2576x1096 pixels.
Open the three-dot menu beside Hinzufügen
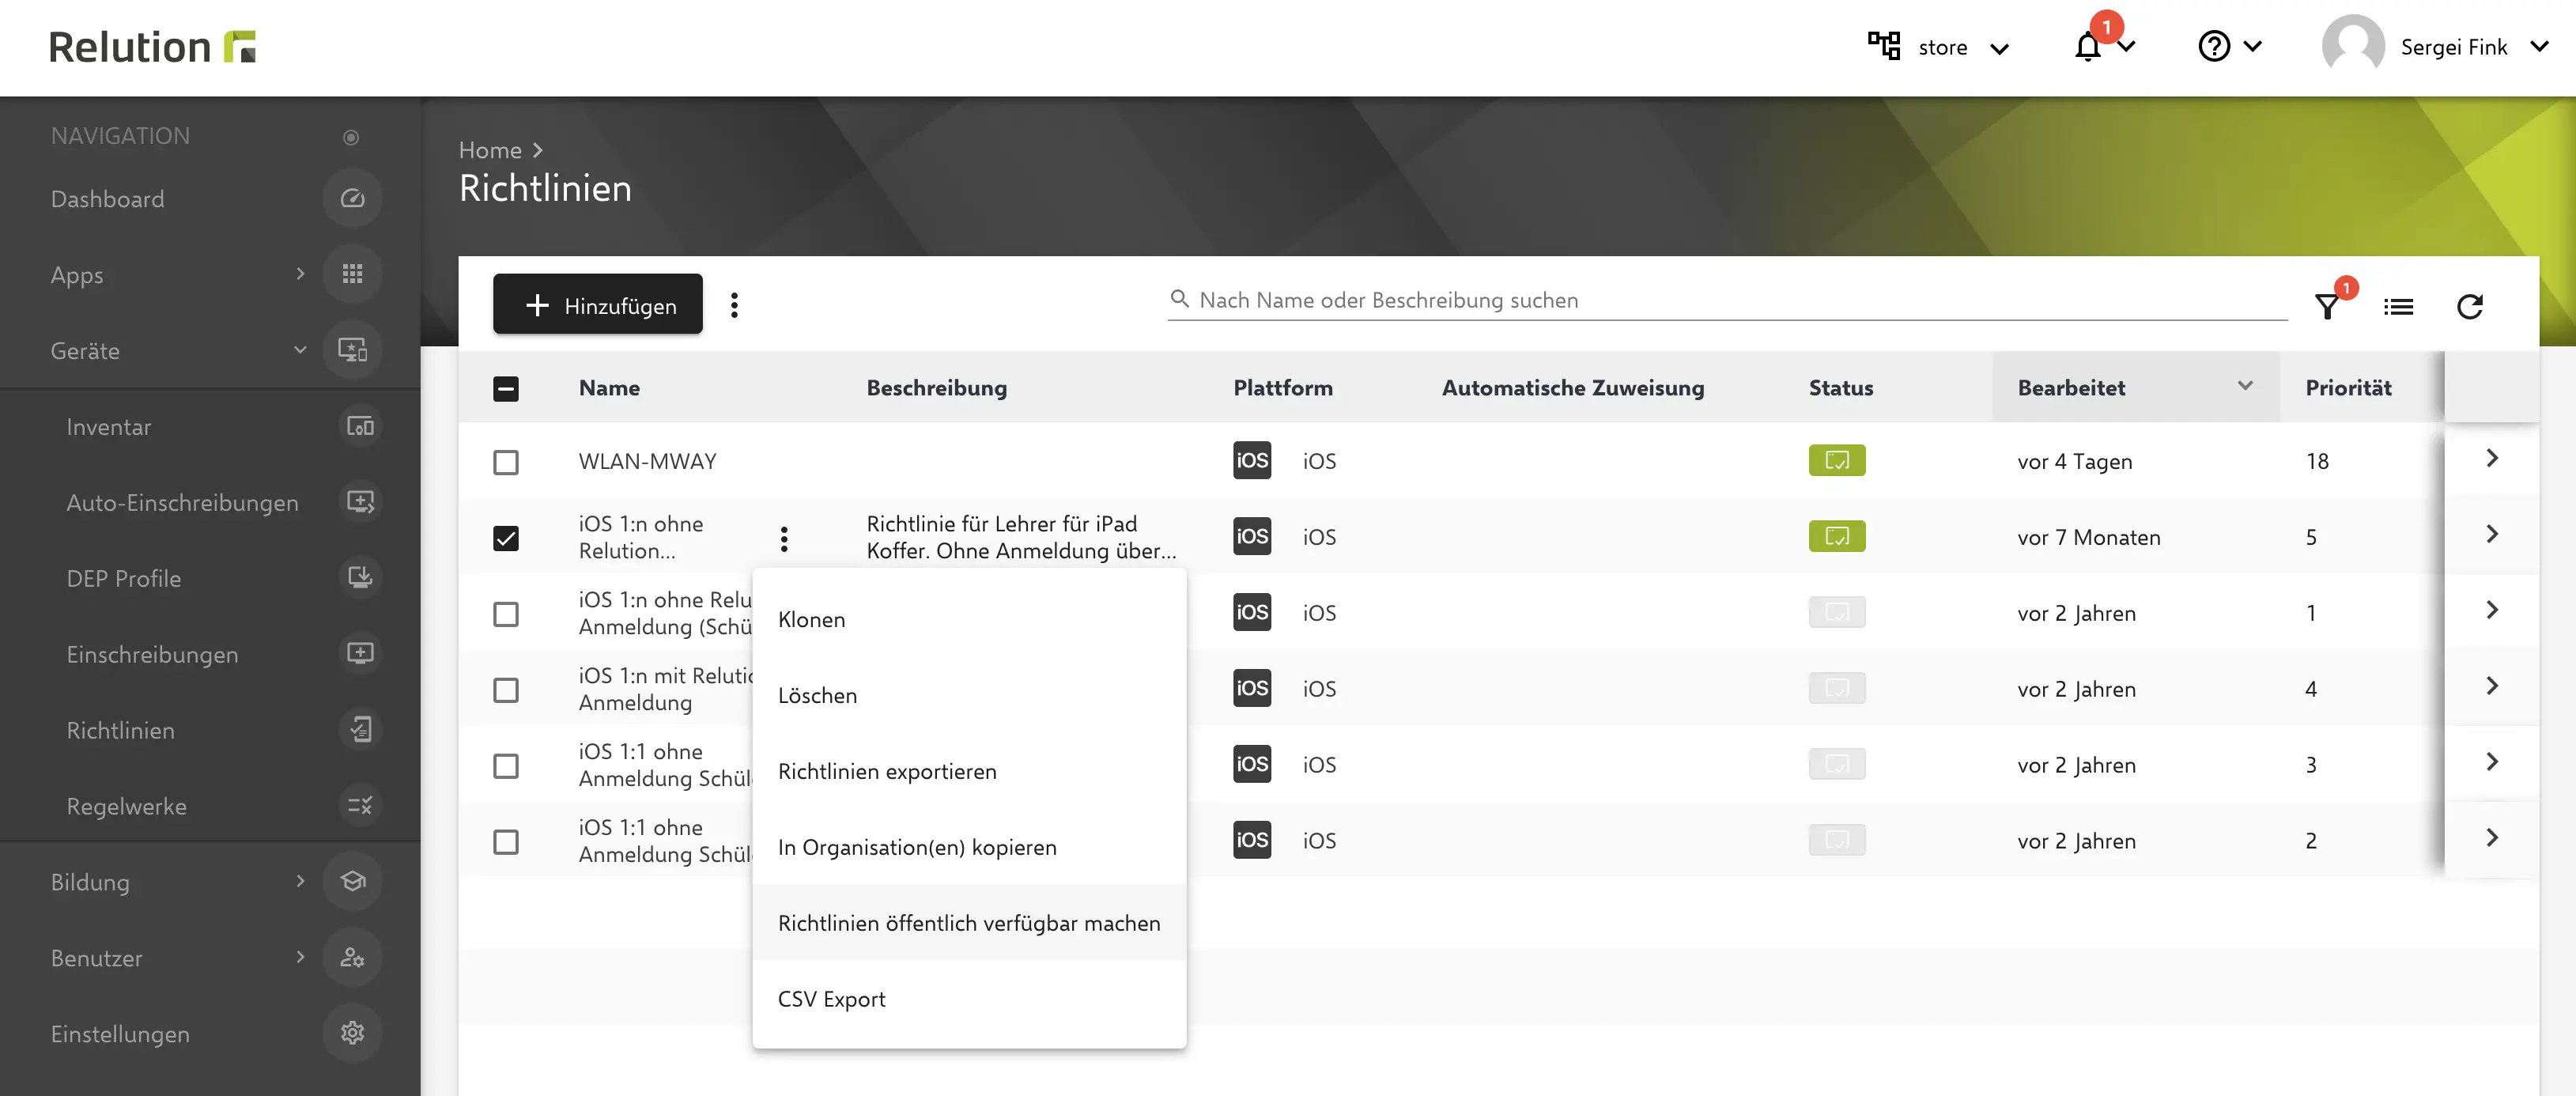tap(734, 305)
